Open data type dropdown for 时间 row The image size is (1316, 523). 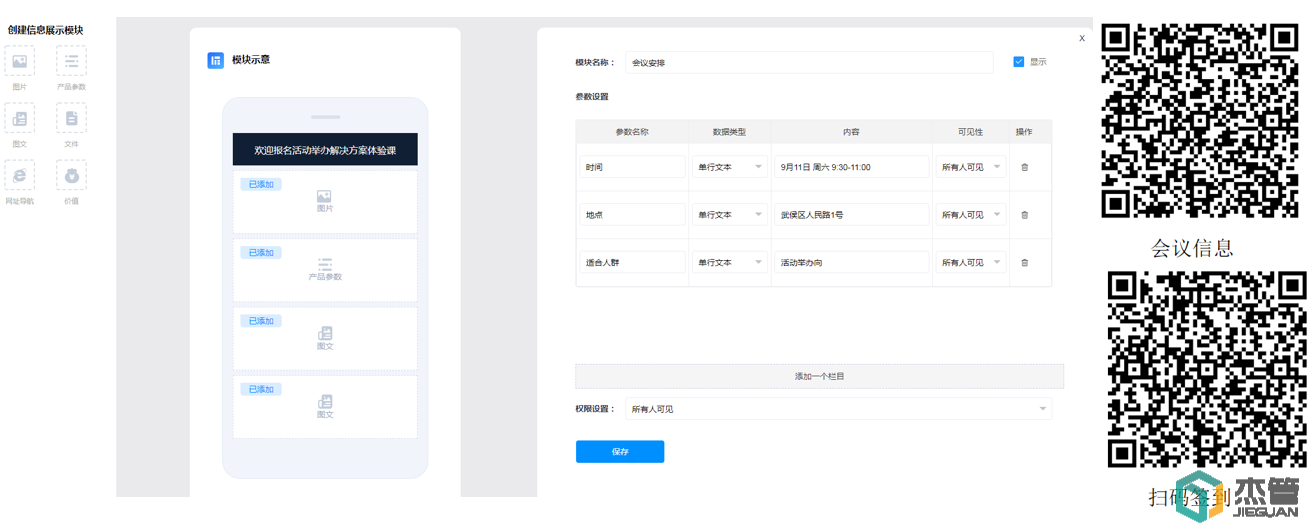729,167
